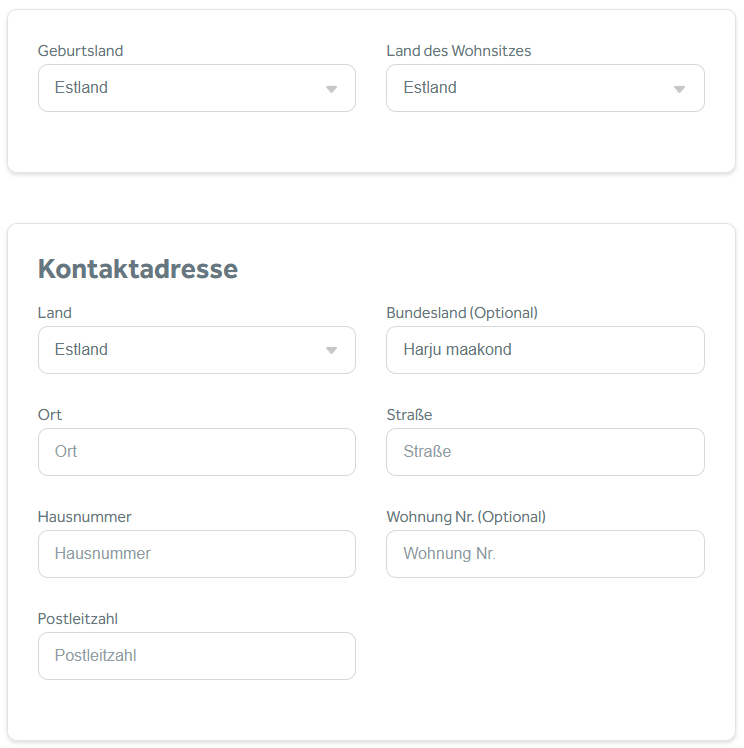This screenshot has height=748, width=744.
Task: Focus the Hausnummer input field
Action: tap(196, 554)
